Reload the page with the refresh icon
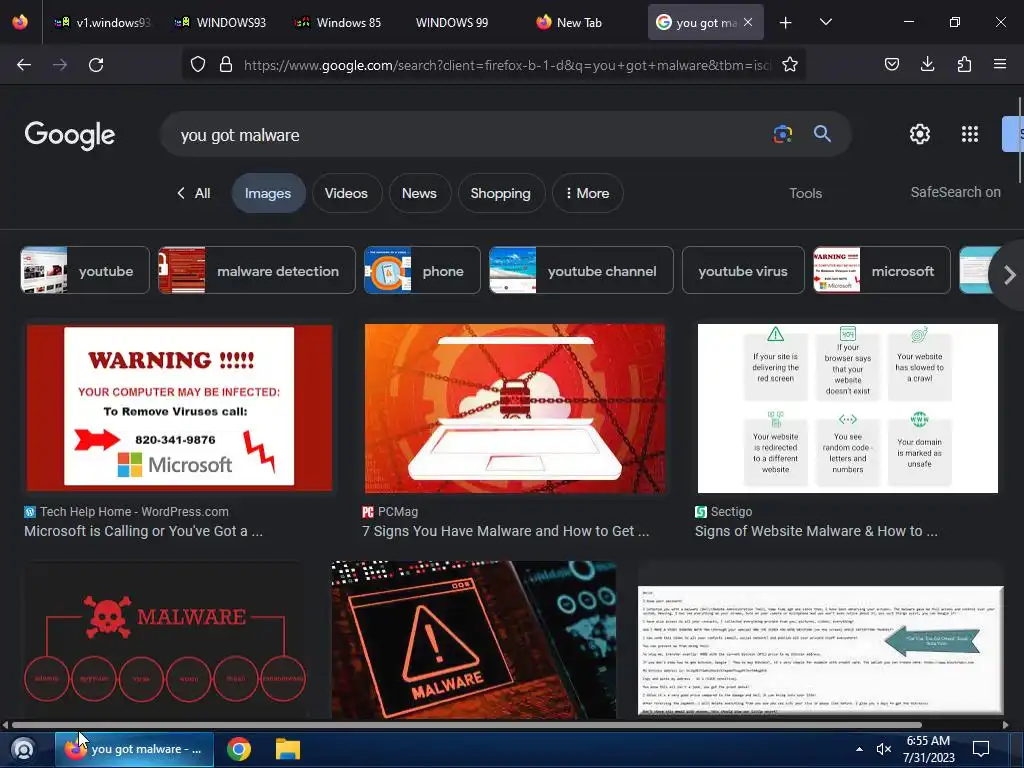This screenshot has height=768, width=1024. click(x=96, y=65)
